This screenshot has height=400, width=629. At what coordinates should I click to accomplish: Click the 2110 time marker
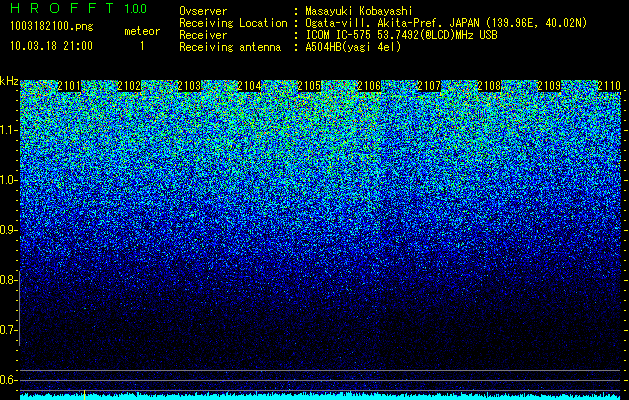609,86
